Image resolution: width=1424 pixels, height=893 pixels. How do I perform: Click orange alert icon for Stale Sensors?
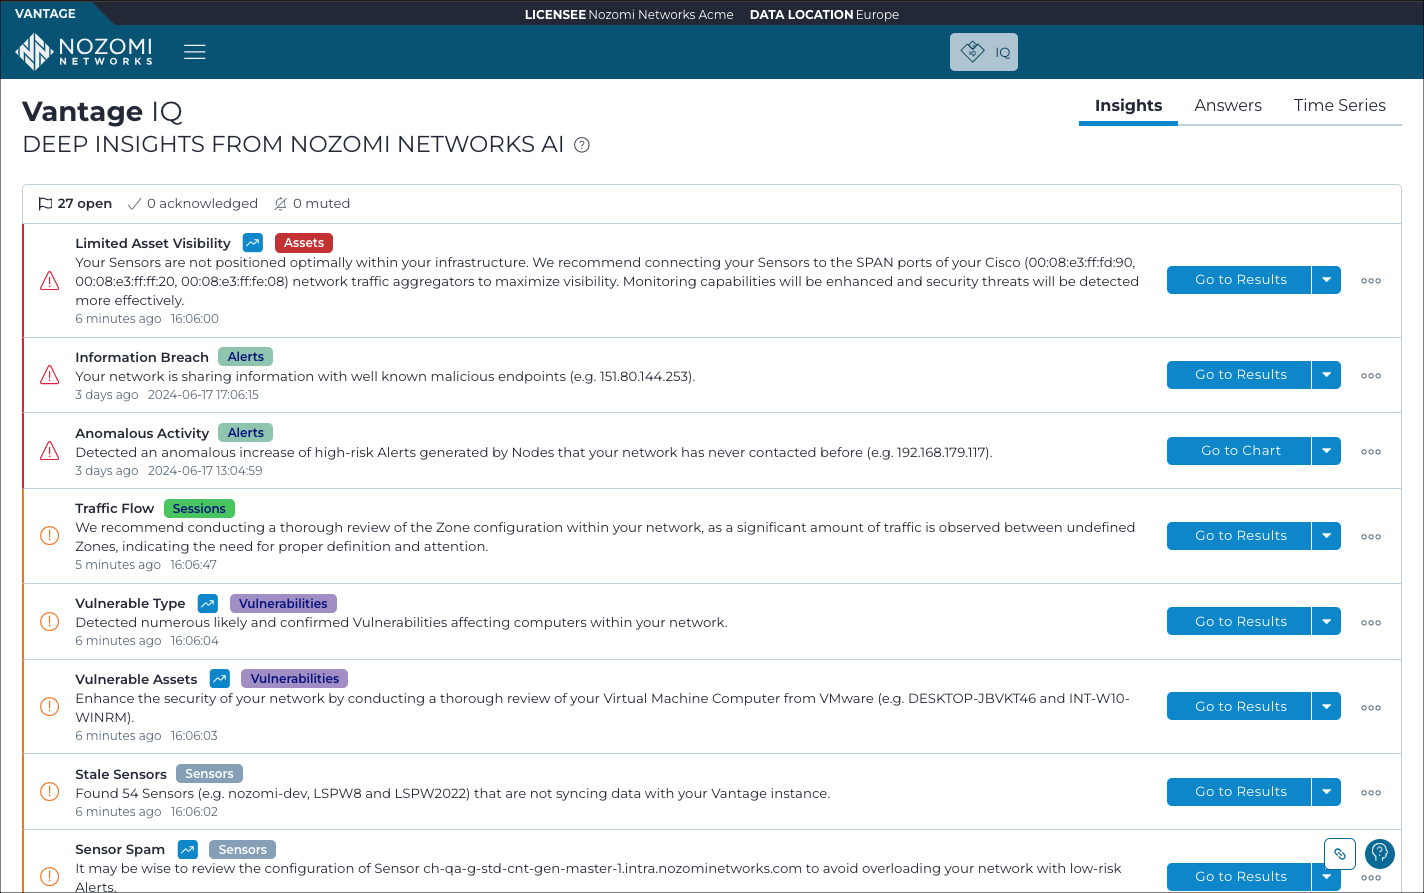[x=49, y=792]
